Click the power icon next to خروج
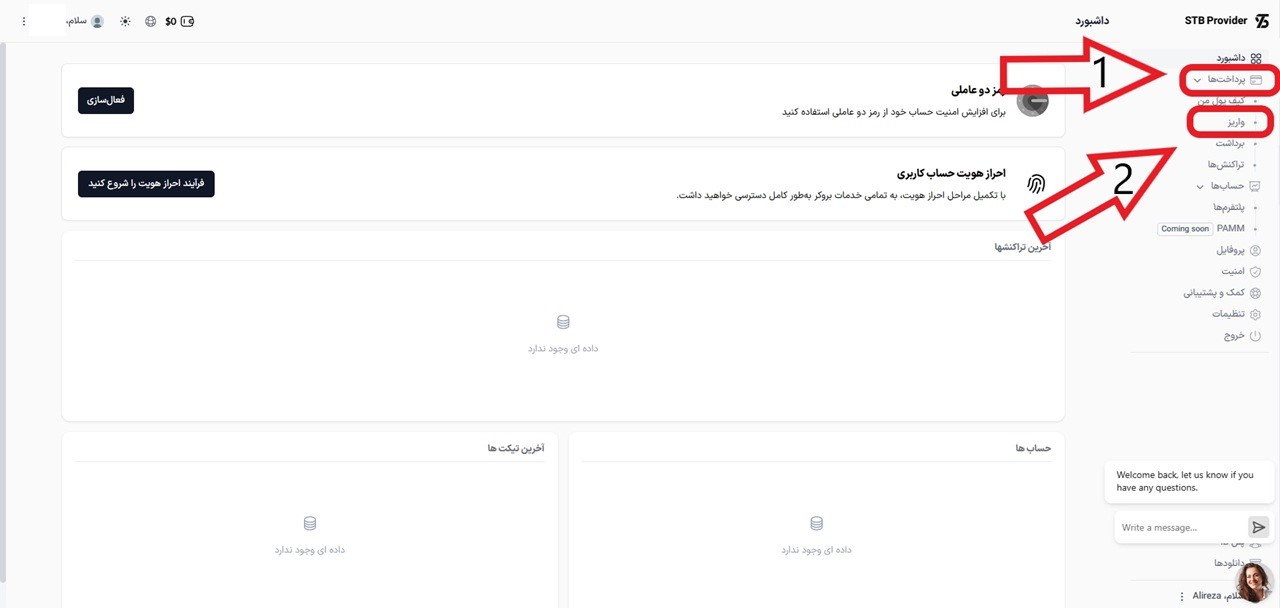Image resolution: width=1280 pixels, height=608 pixels. click(1256, 336)
